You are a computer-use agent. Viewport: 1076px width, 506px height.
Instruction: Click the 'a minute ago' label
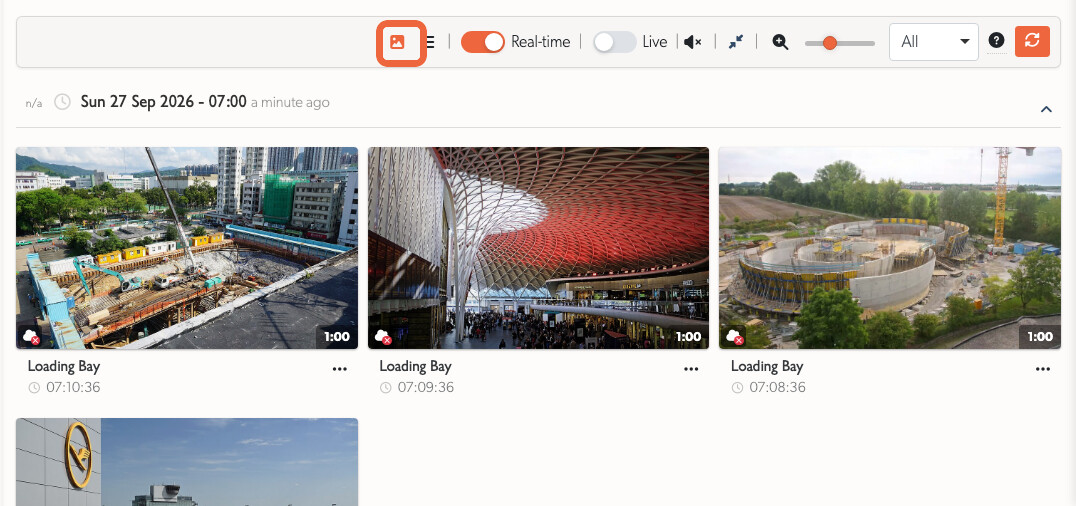click(x=290, y=103)
